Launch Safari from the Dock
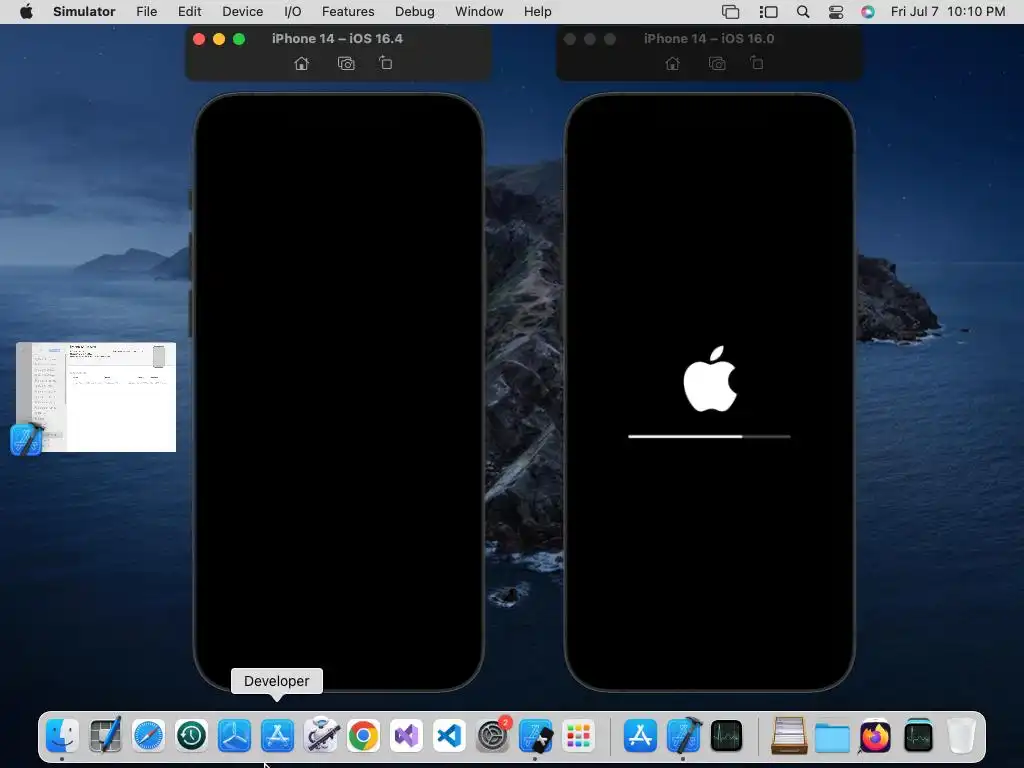Viewport: 1024px width, 768px height. click(x=148, y=735)
